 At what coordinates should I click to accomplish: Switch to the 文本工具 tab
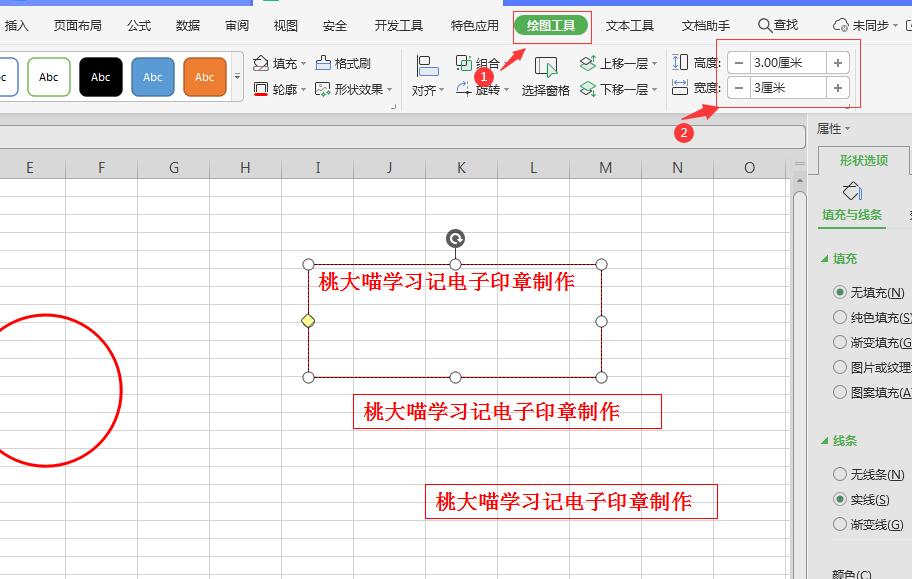click(629, 25)
